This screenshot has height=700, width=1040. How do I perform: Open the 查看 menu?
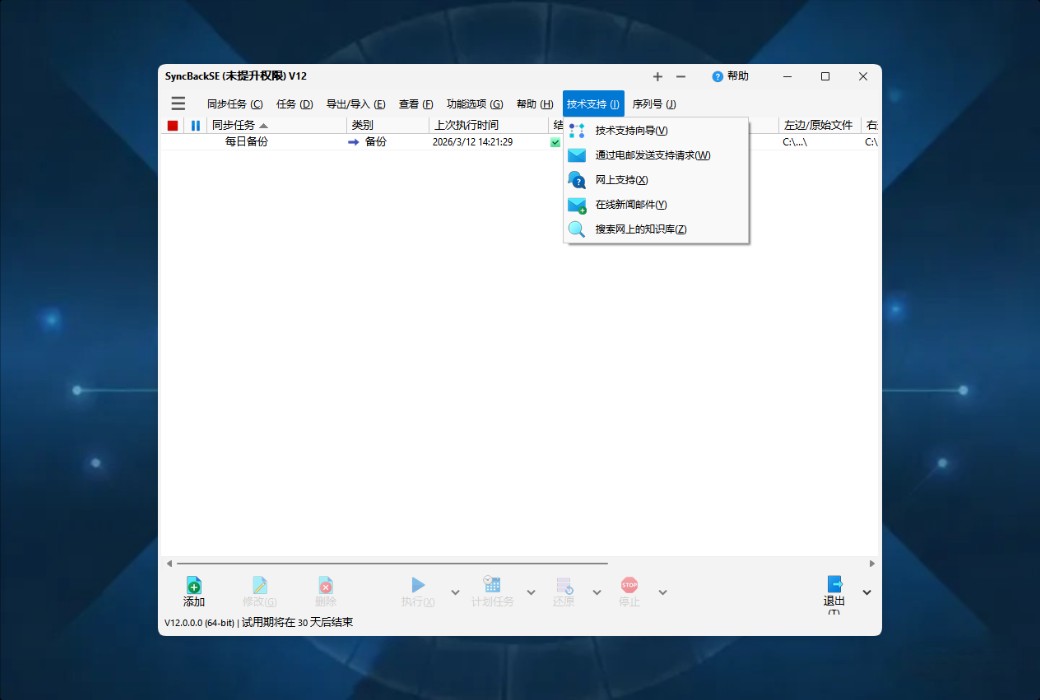(x=414, y=103)
